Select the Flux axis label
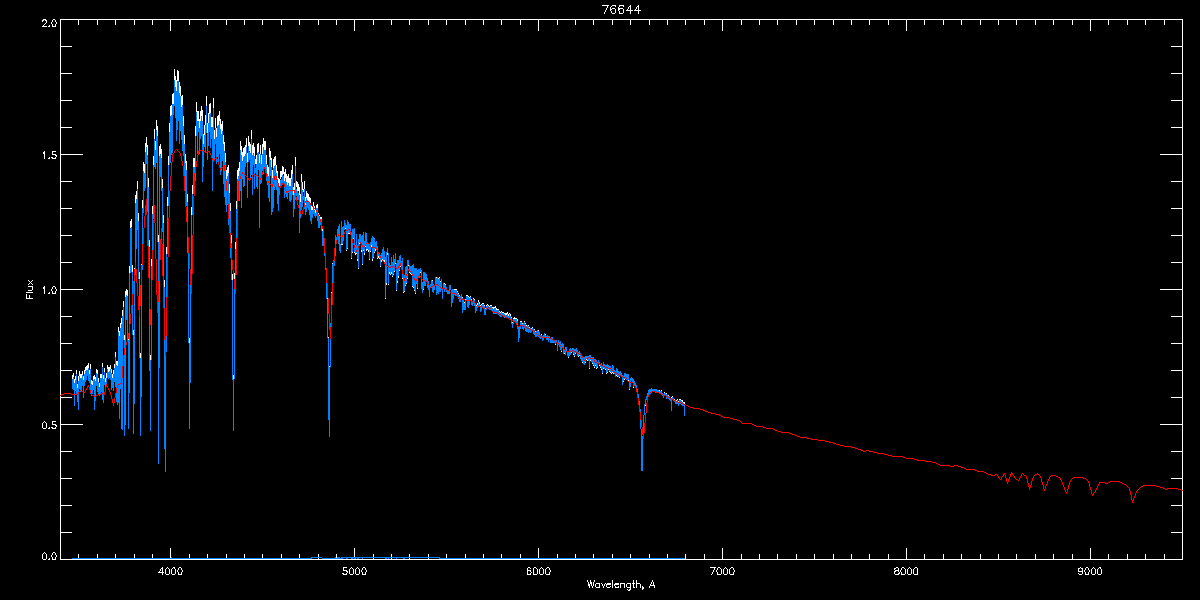1200x600 pixels. [x=30, y=290]
